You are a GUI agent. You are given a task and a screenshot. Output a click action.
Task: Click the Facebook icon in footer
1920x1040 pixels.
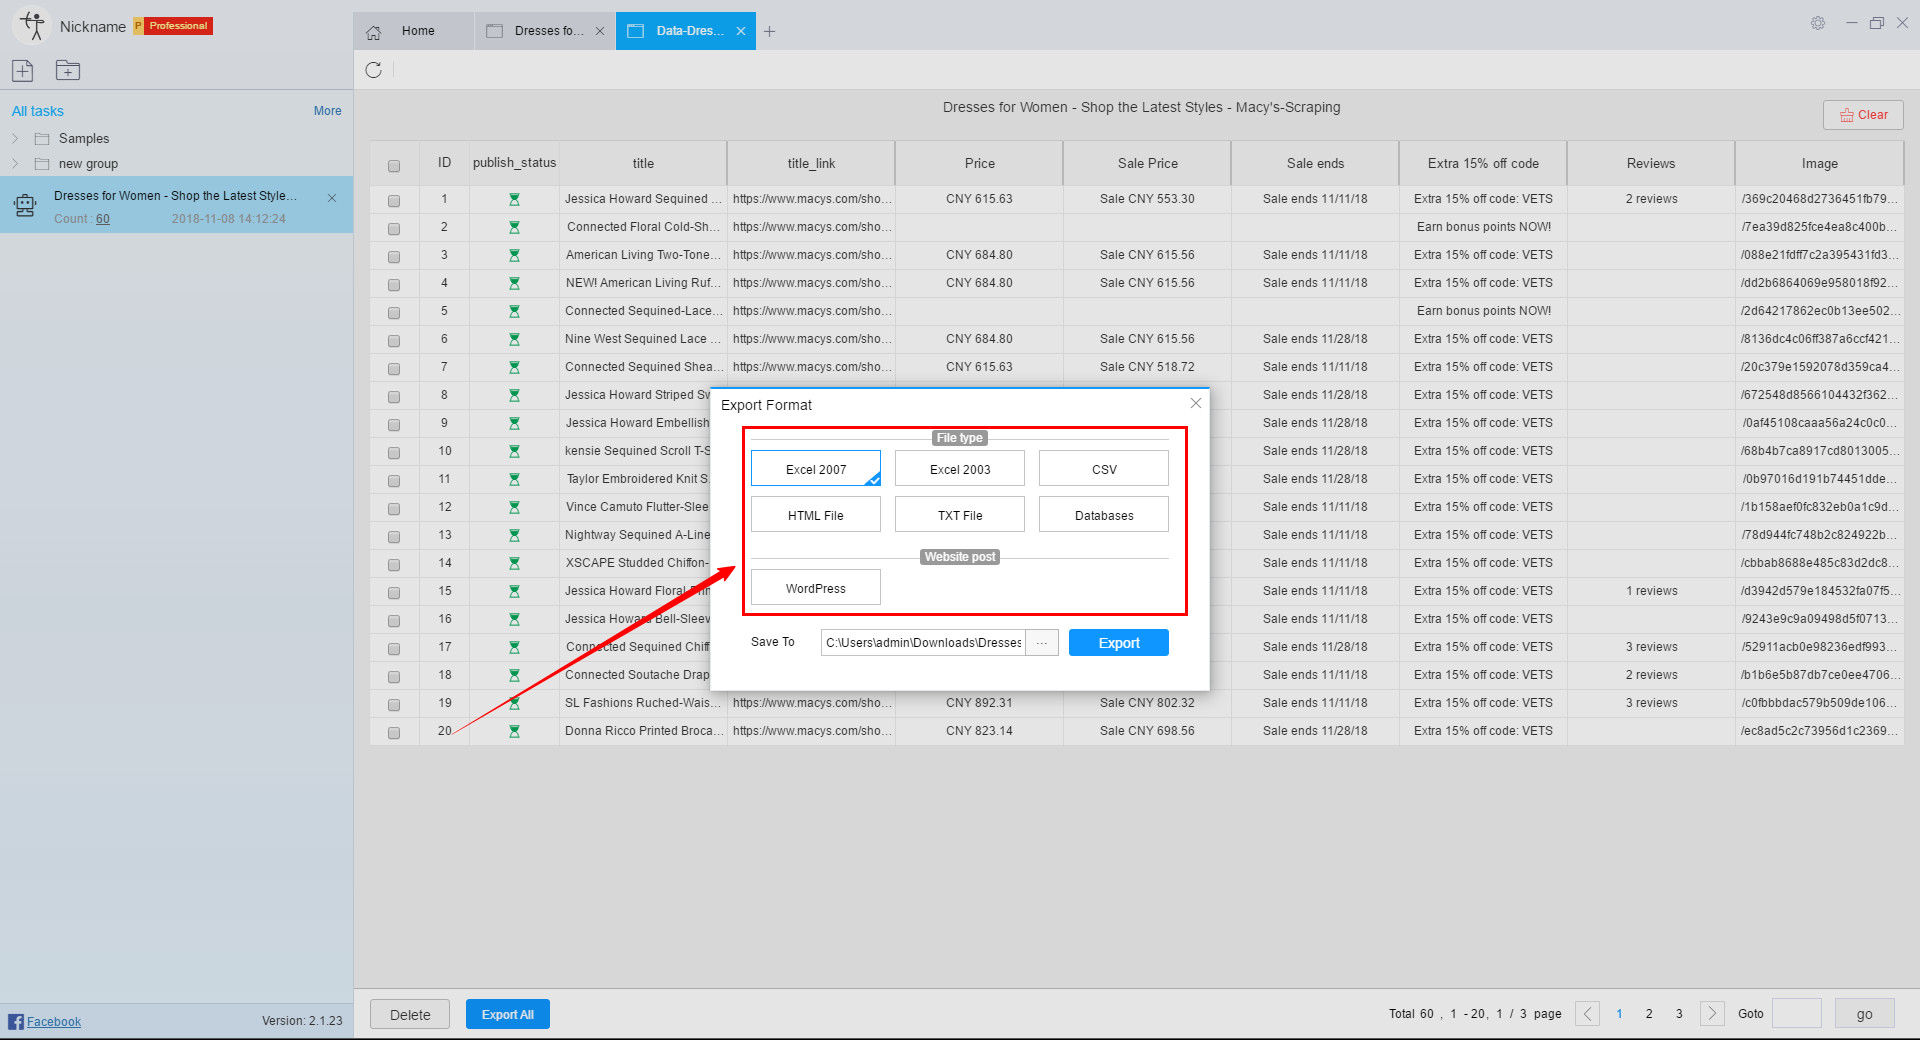coord(16,1021)
